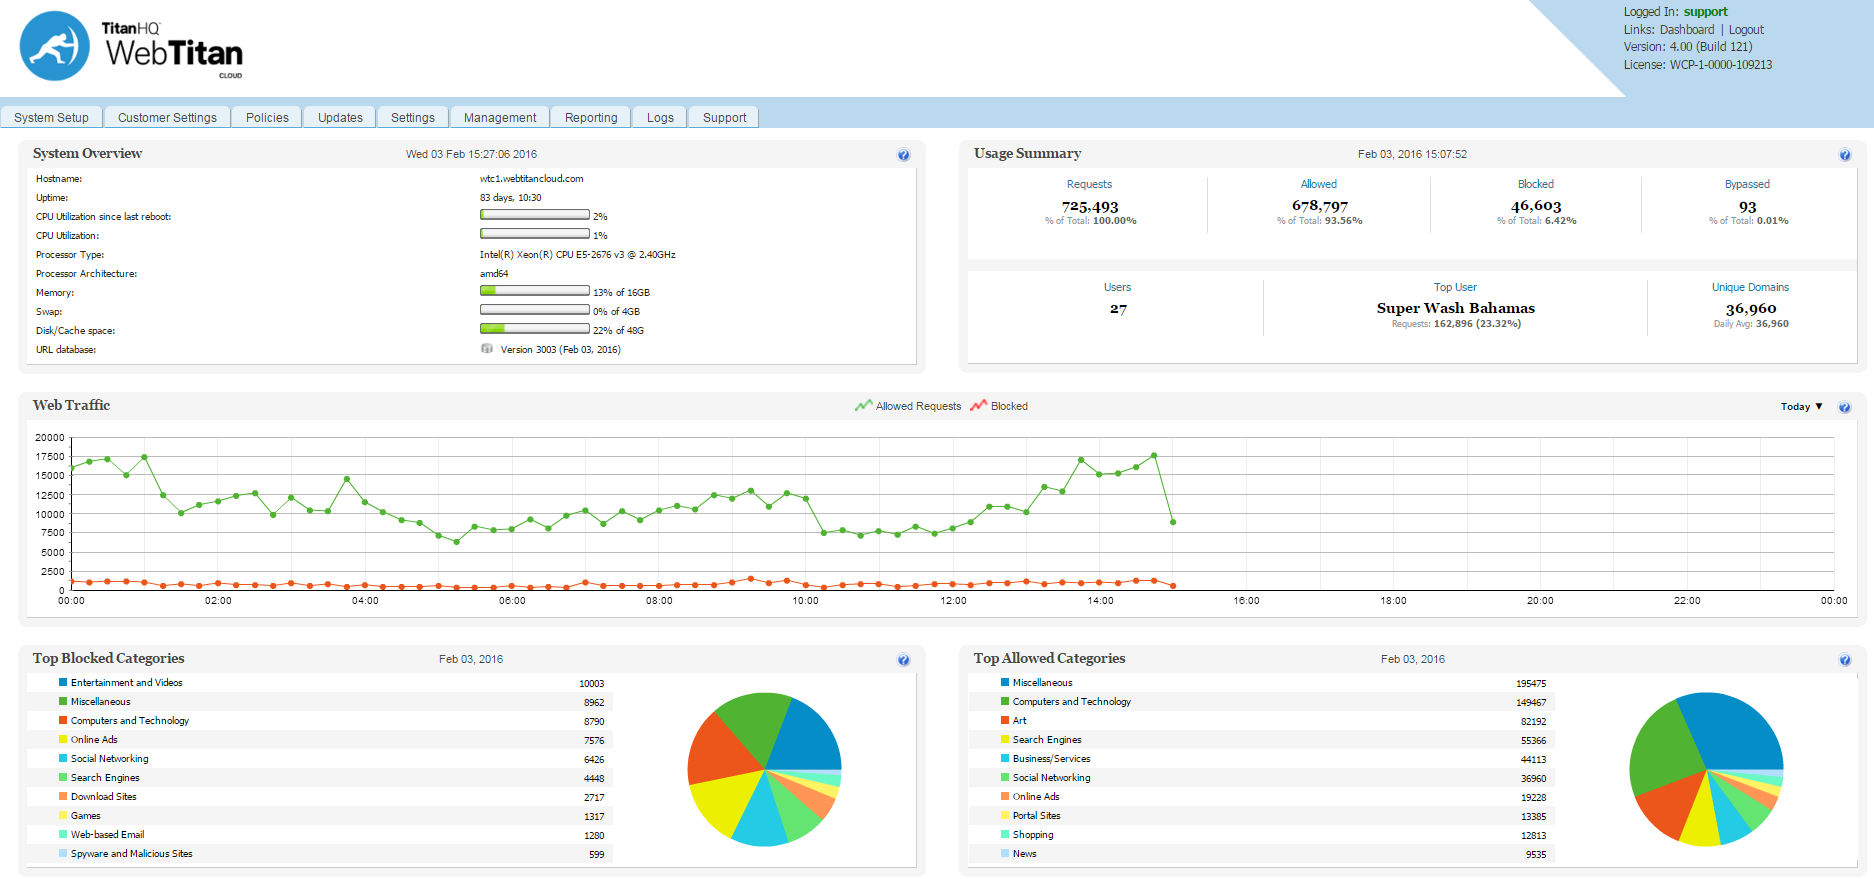Click the blue slice of Top Allowed pie chart

pos(1735,730)
